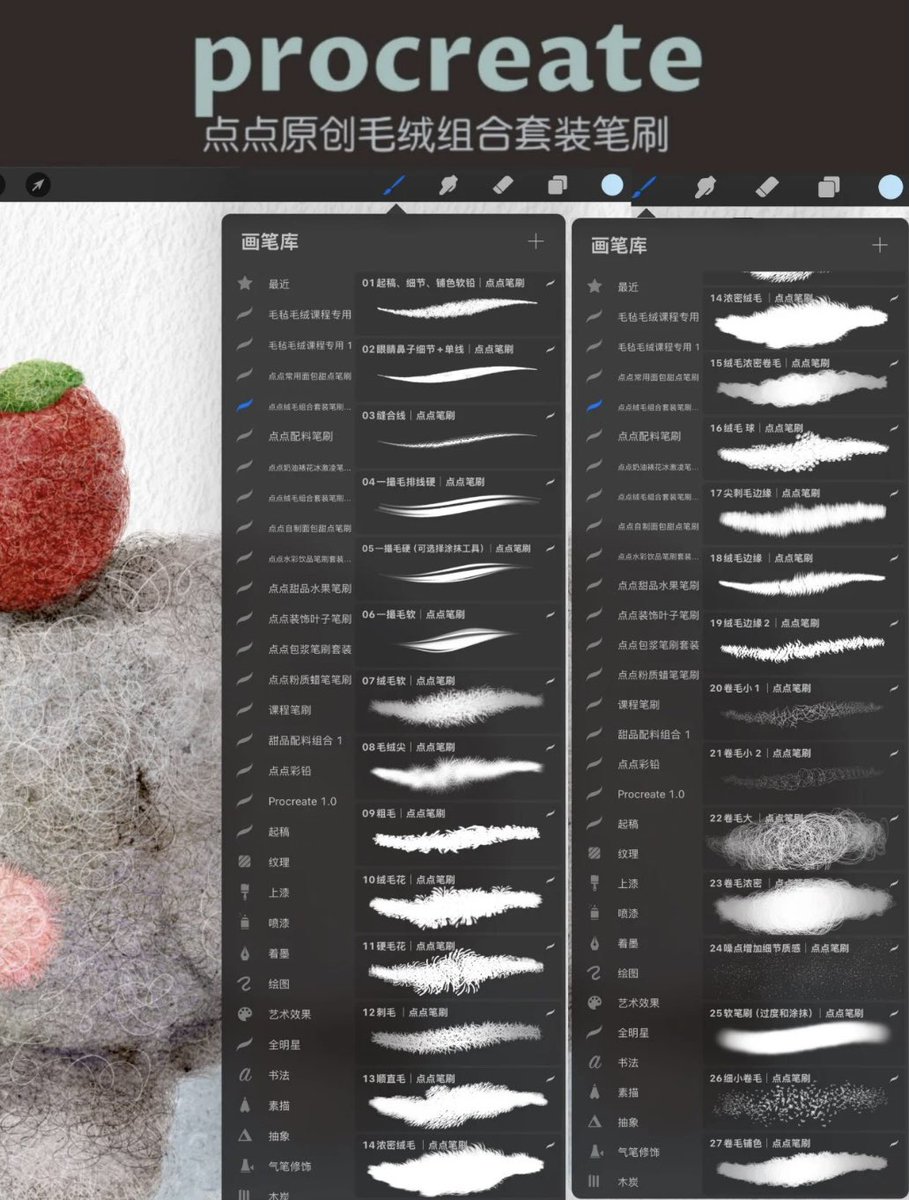The width and height of the screenshot is (909, 1200).
Task: Choose brush 05一撮毛硬
Action: tap(460, 568)
